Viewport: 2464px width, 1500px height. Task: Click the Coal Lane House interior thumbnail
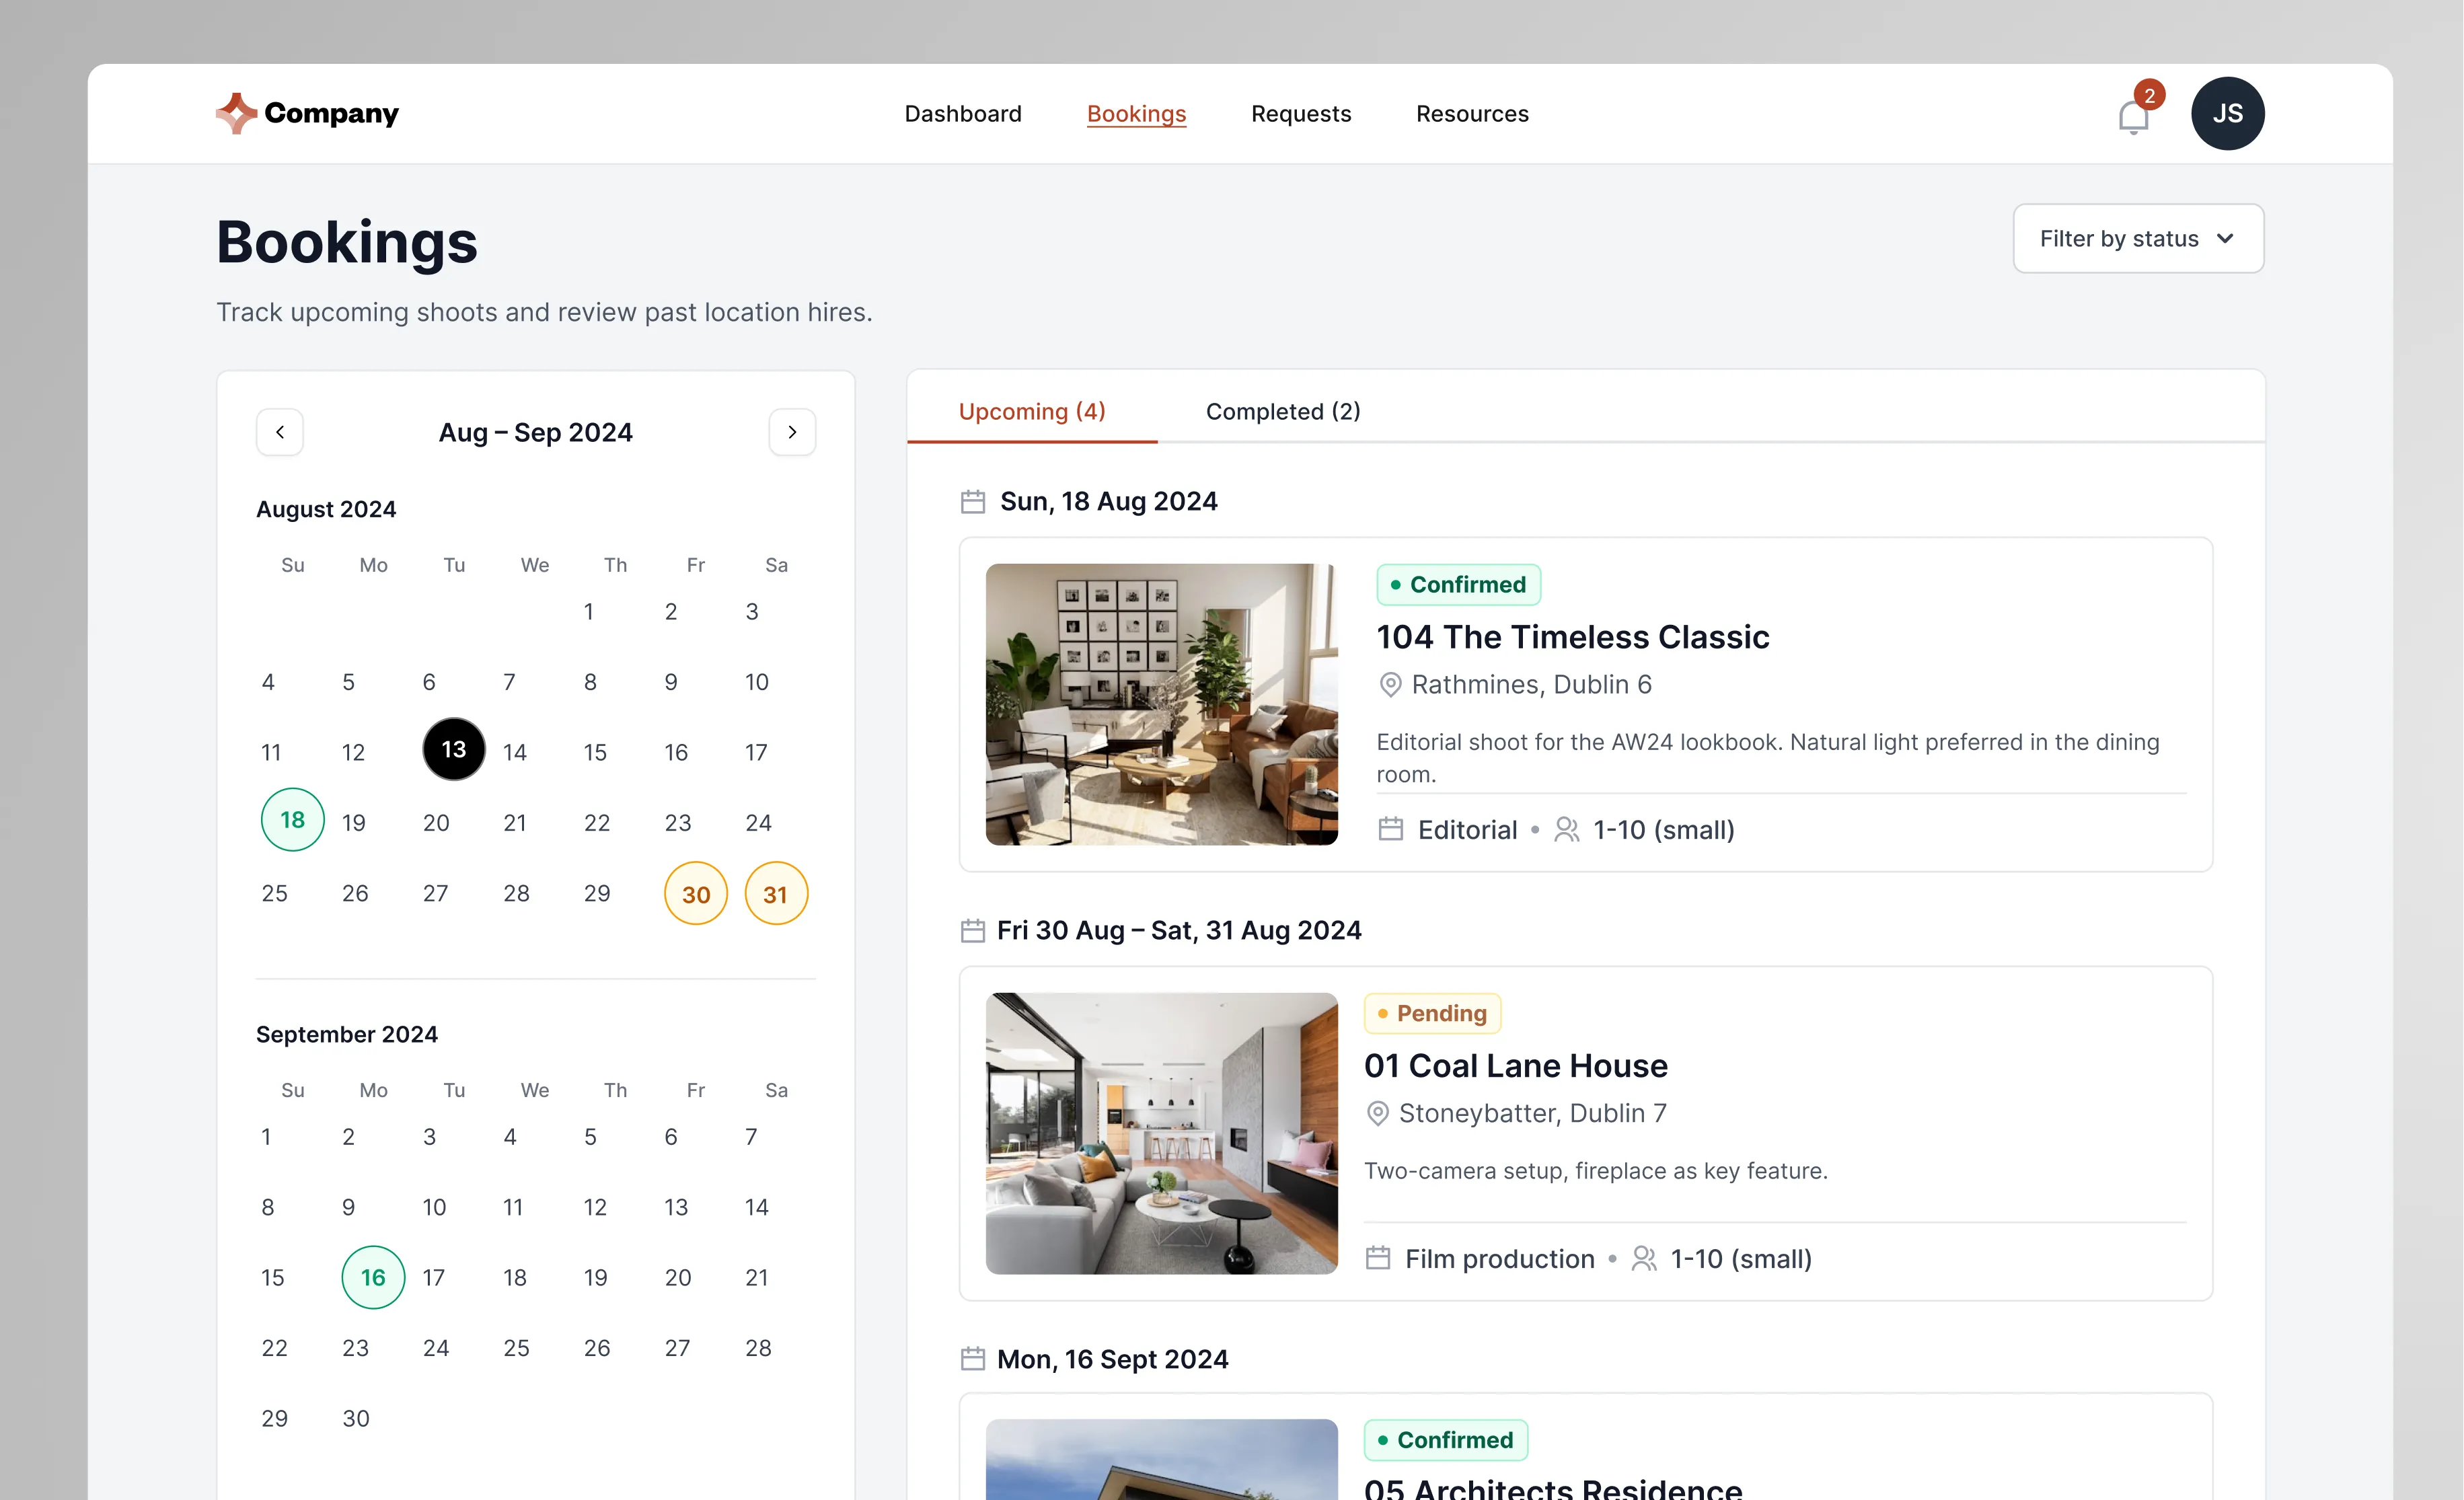[1161, 1133]
